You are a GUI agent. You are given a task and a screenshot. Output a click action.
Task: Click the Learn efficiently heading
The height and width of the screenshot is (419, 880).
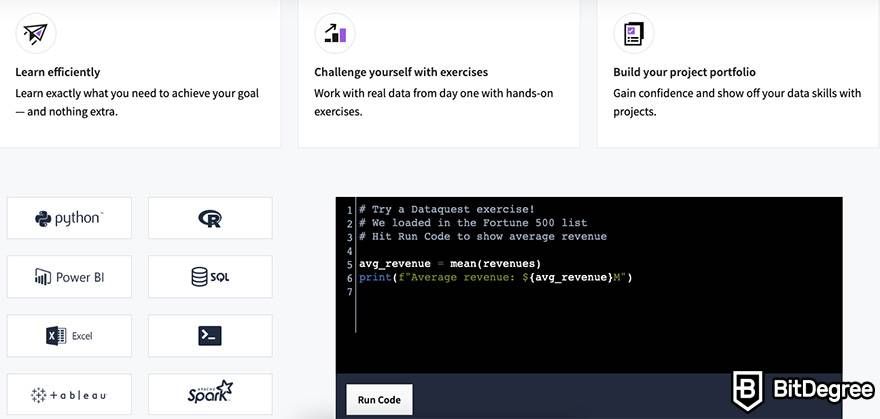coord(58,72)
